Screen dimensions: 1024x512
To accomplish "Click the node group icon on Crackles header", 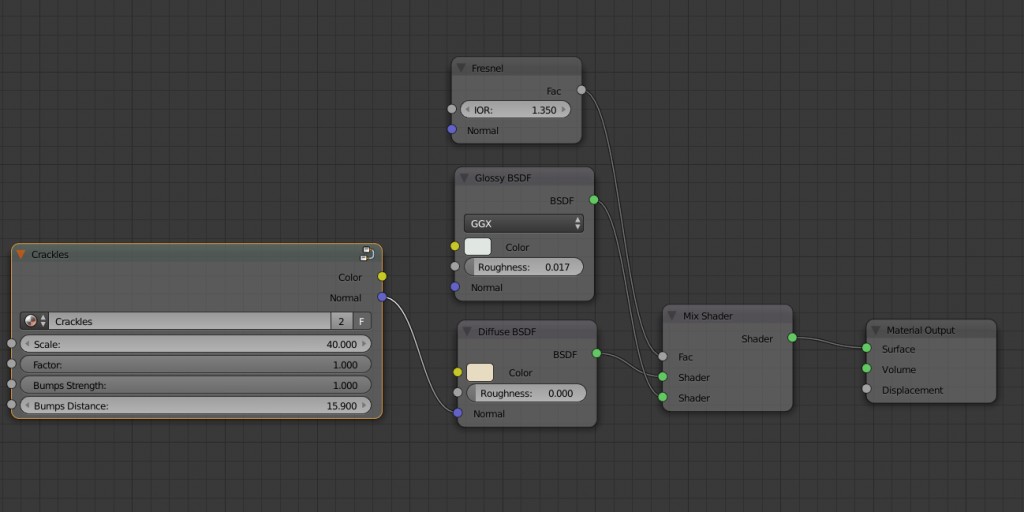I will [x=367, y=254].
